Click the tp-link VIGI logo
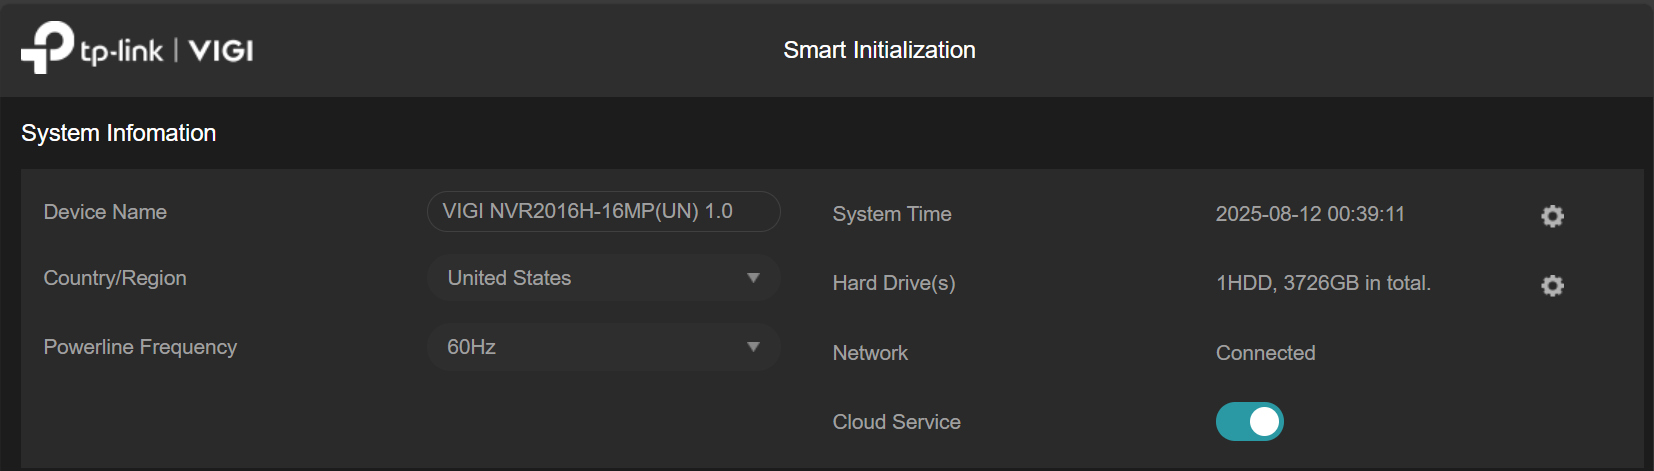The image size is (1654, 471). point(137,48)
